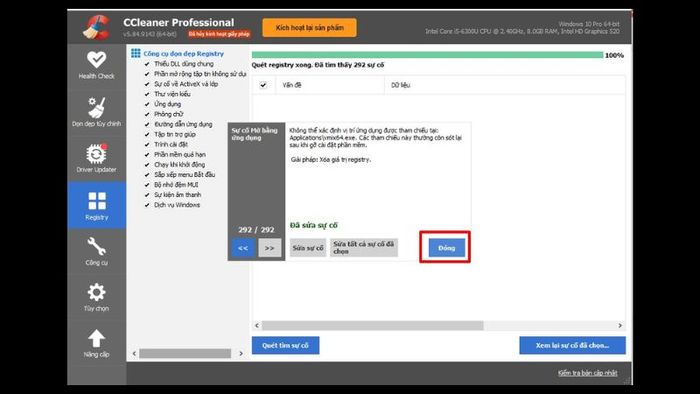Click Quét tìm sự cố button

pyautogui.click(x=285, y=345)
